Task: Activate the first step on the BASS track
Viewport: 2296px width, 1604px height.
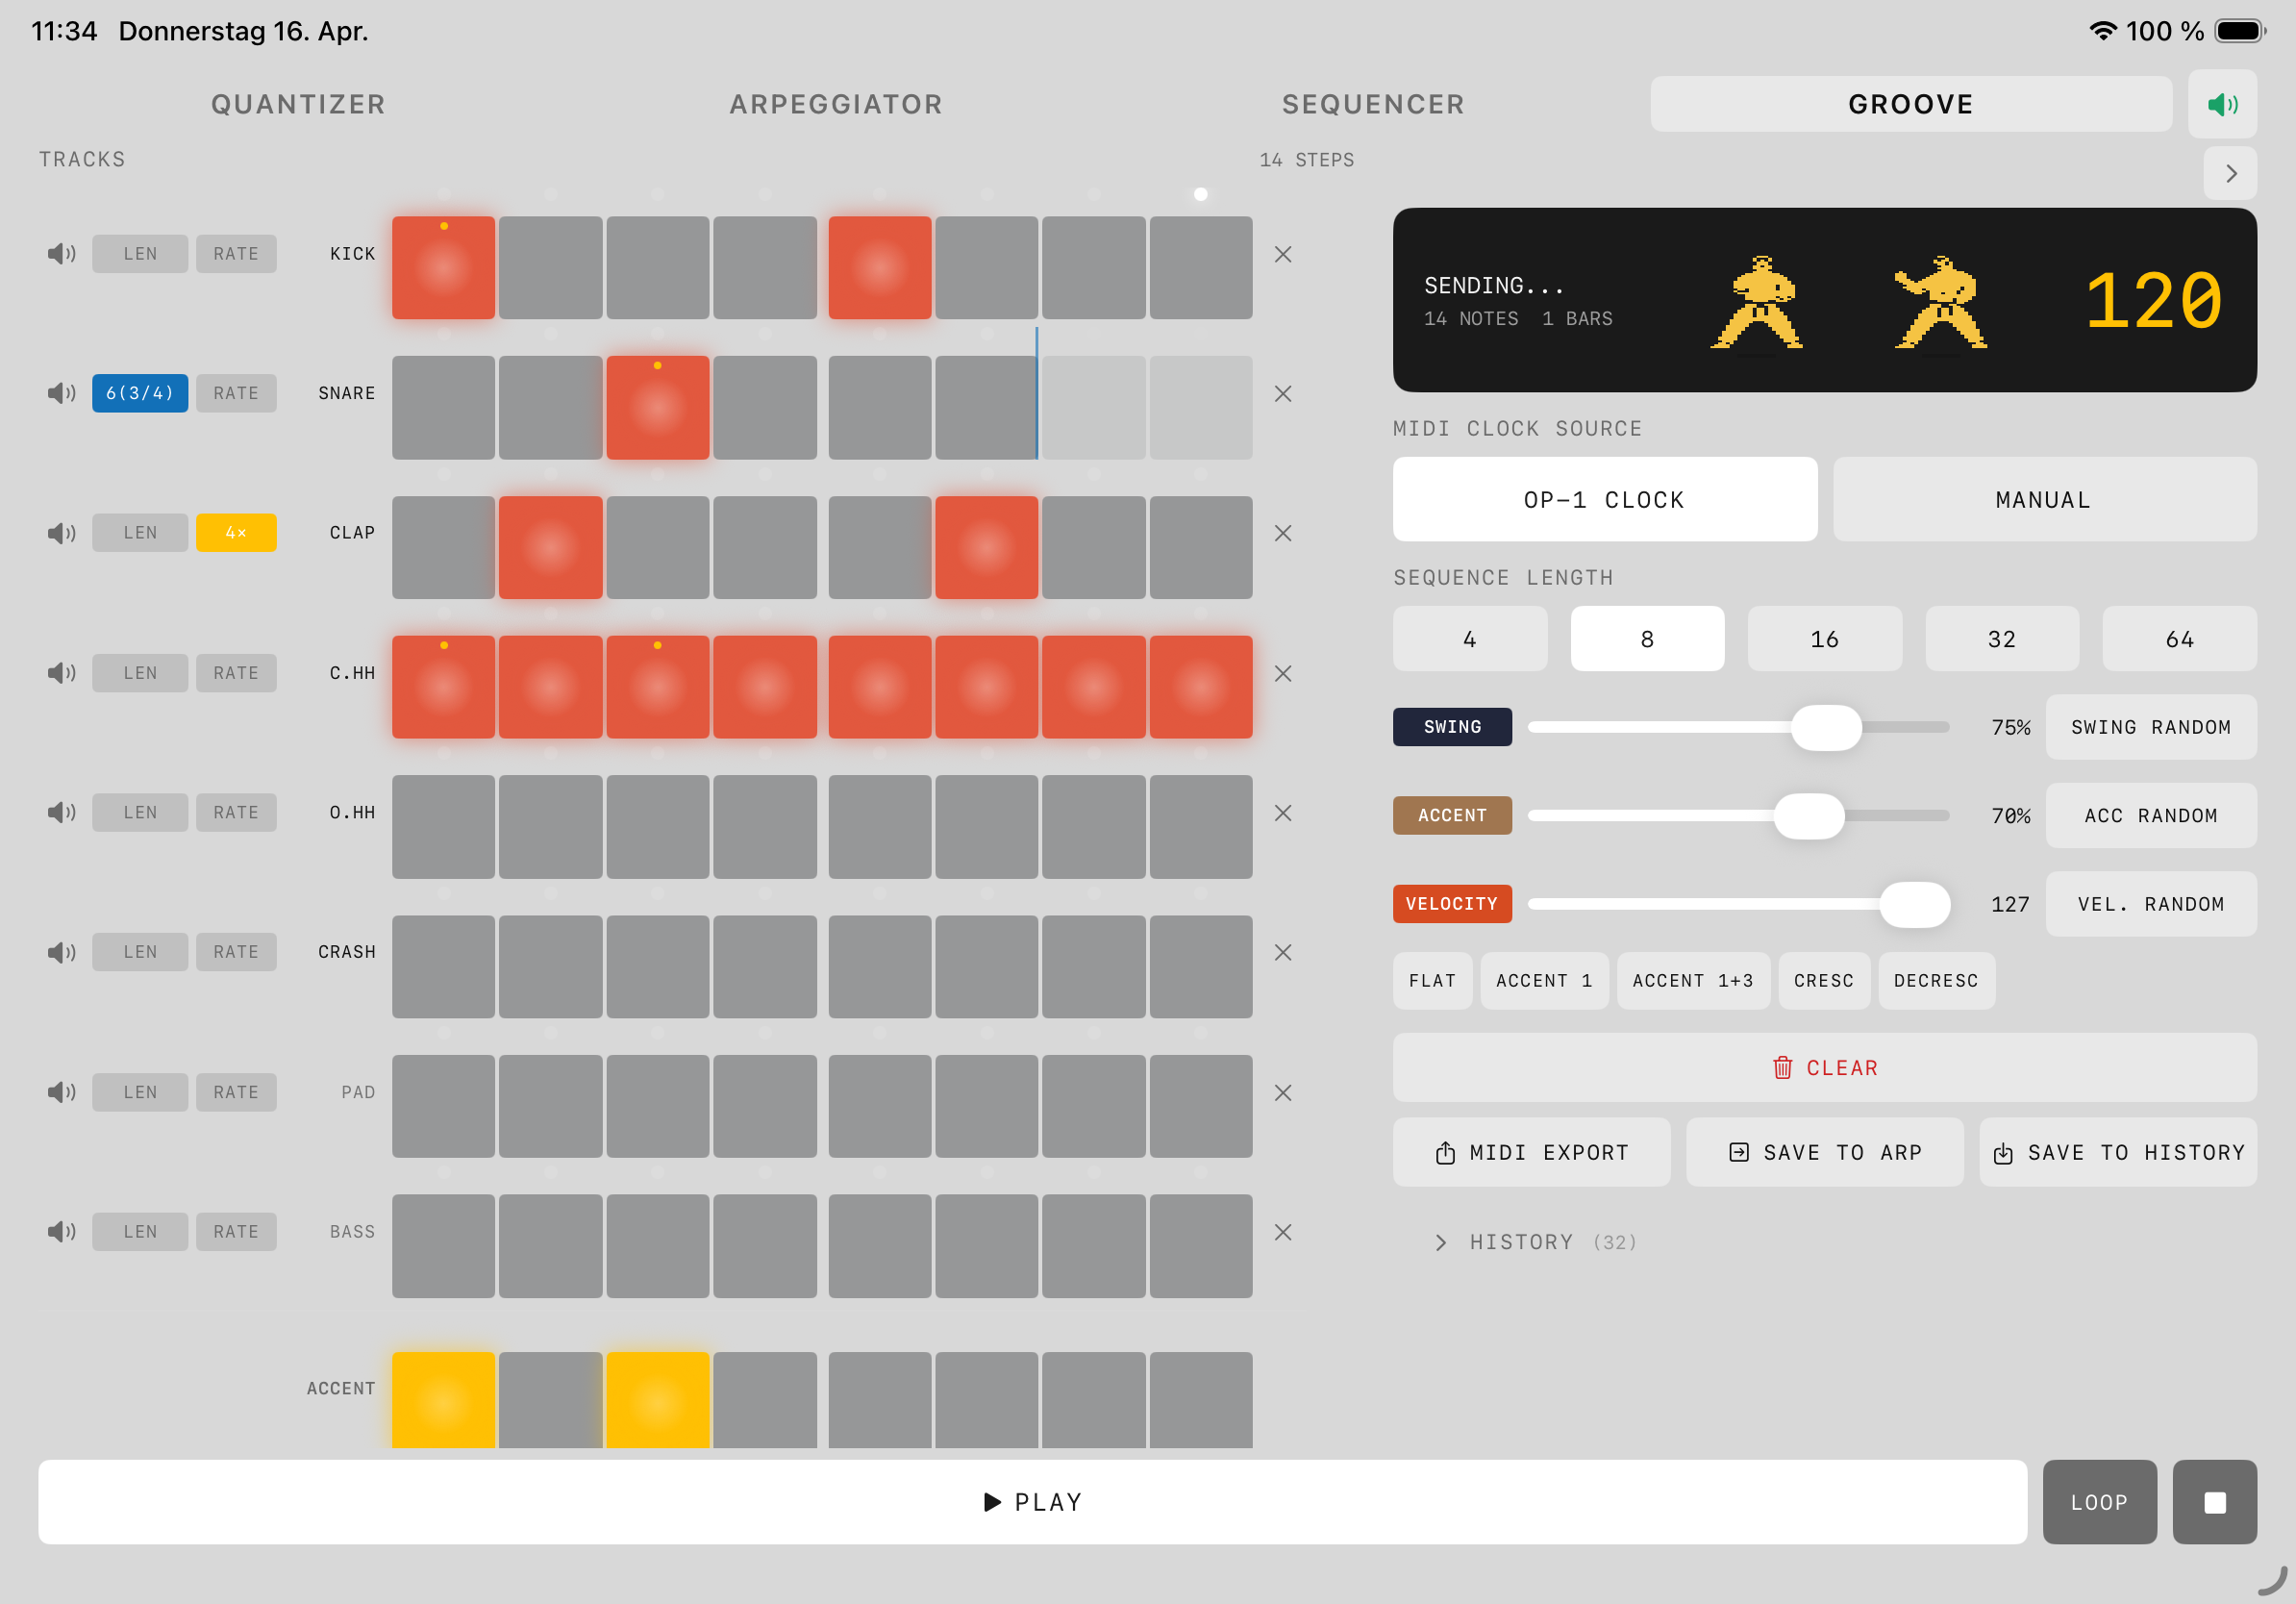Action: click(x=443, y=1246)
